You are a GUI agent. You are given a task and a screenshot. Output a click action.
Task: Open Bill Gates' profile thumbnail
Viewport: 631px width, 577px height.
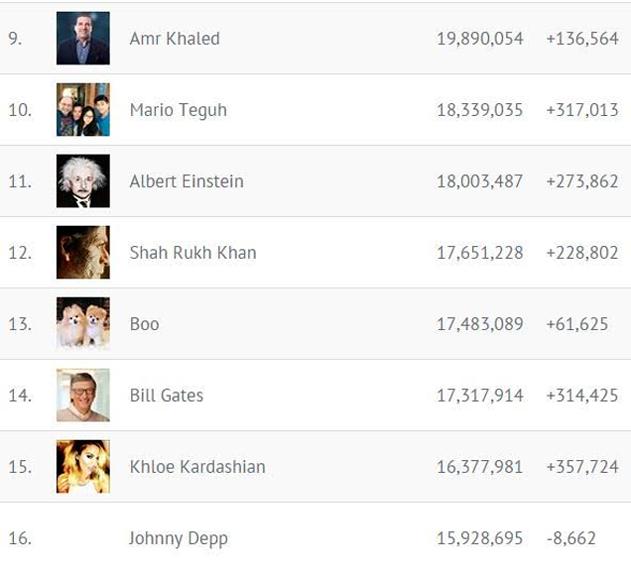[x=83, y=395]
